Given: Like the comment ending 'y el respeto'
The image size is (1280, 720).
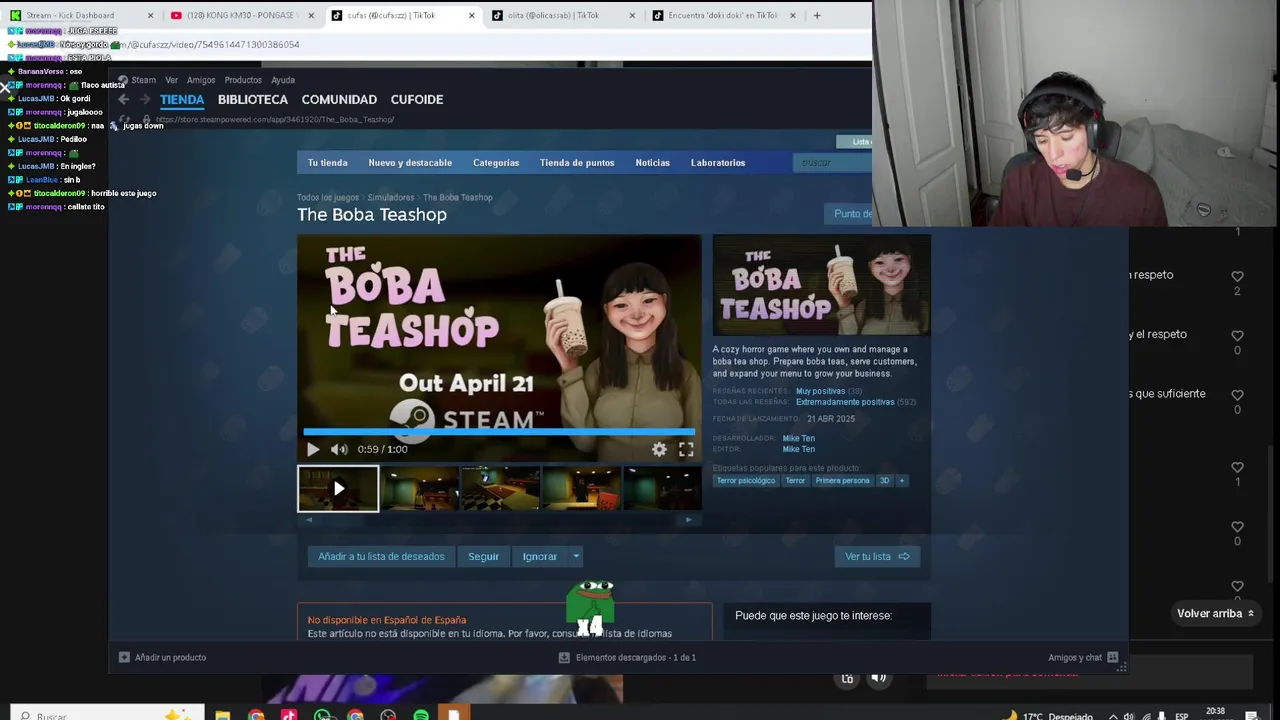Looking at the screenshot, I should (x=1237, y=335).
